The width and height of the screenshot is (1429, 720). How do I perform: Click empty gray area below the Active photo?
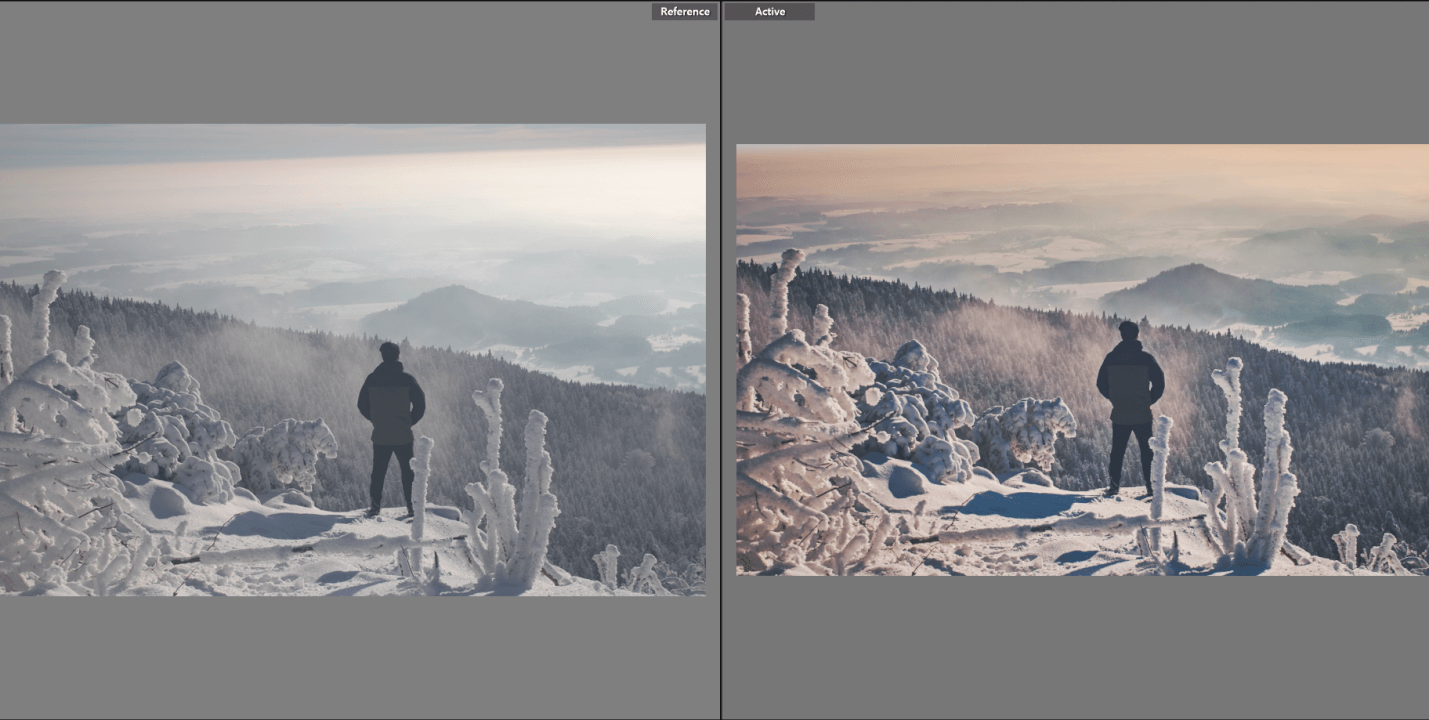(1080, 645)
